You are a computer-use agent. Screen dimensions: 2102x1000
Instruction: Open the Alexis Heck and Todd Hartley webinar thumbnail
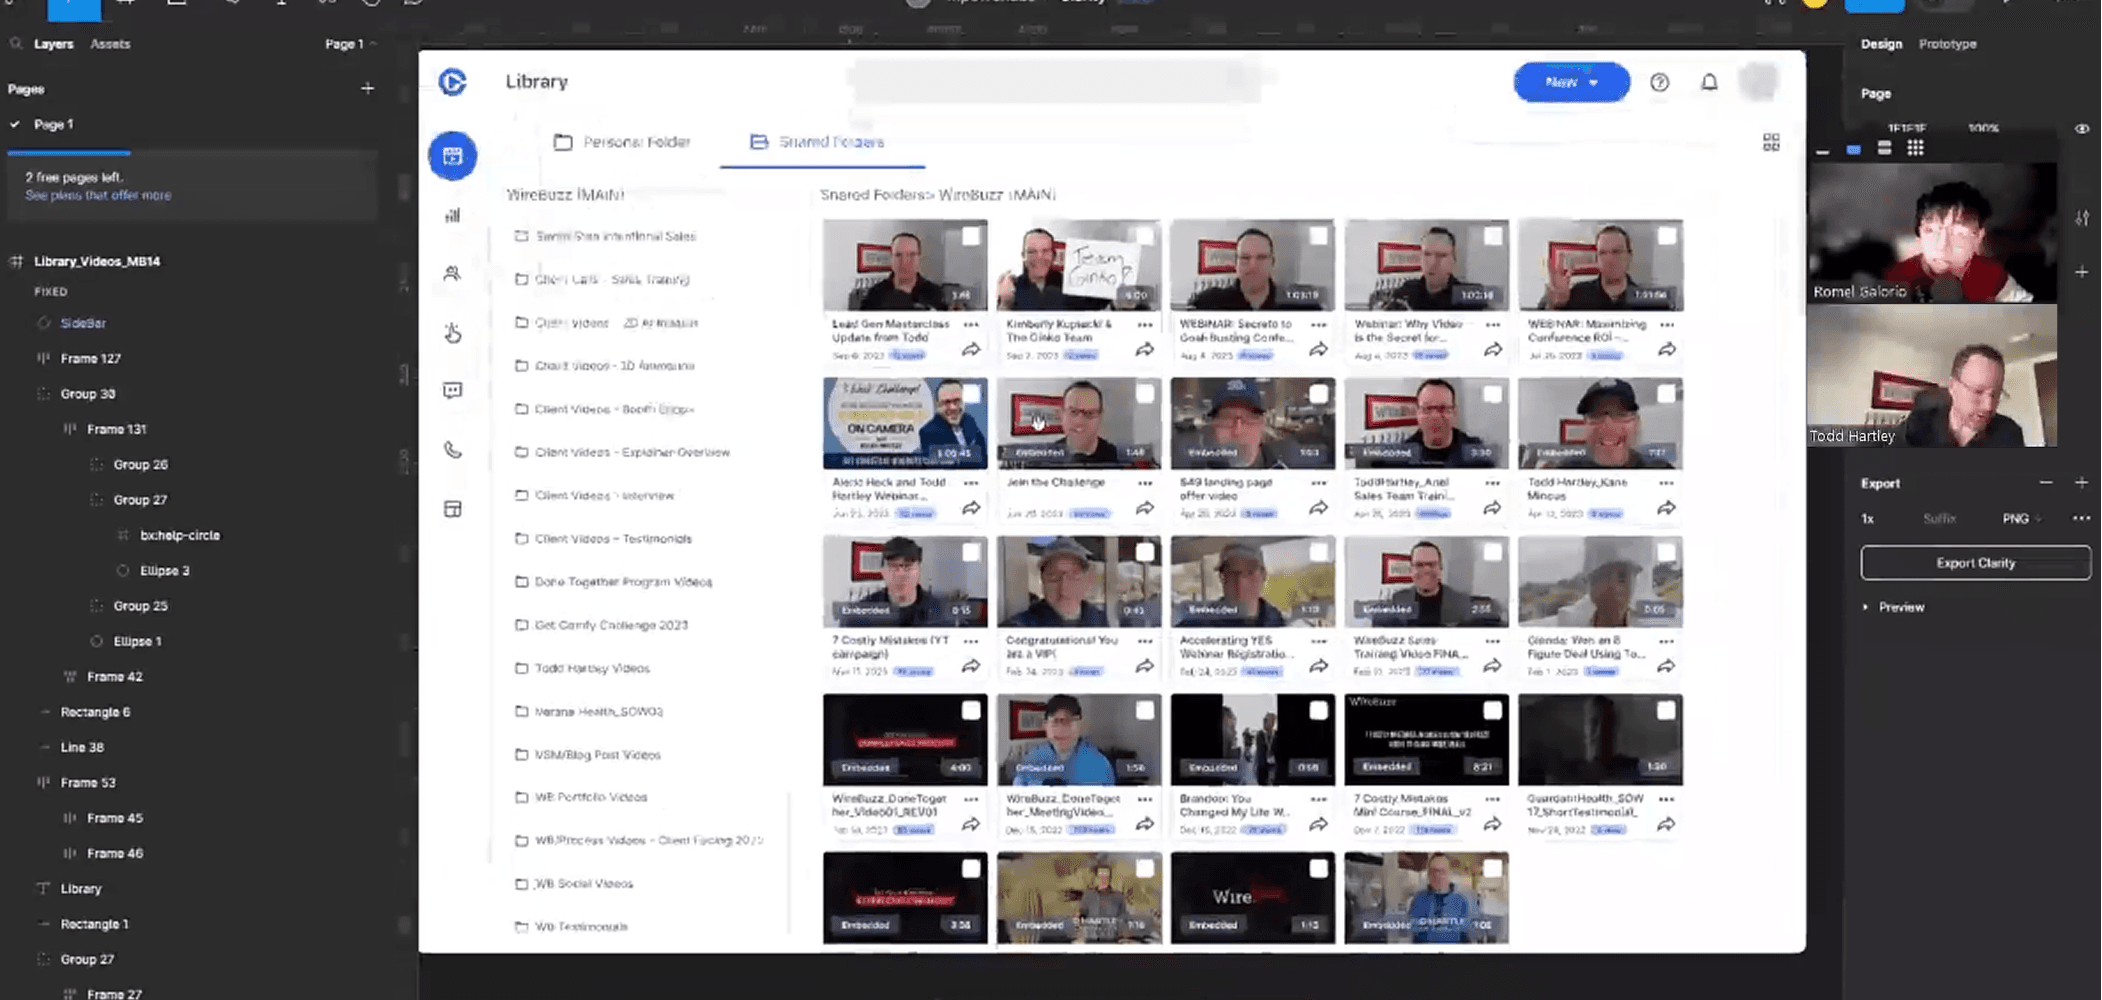tap(905, 423)
